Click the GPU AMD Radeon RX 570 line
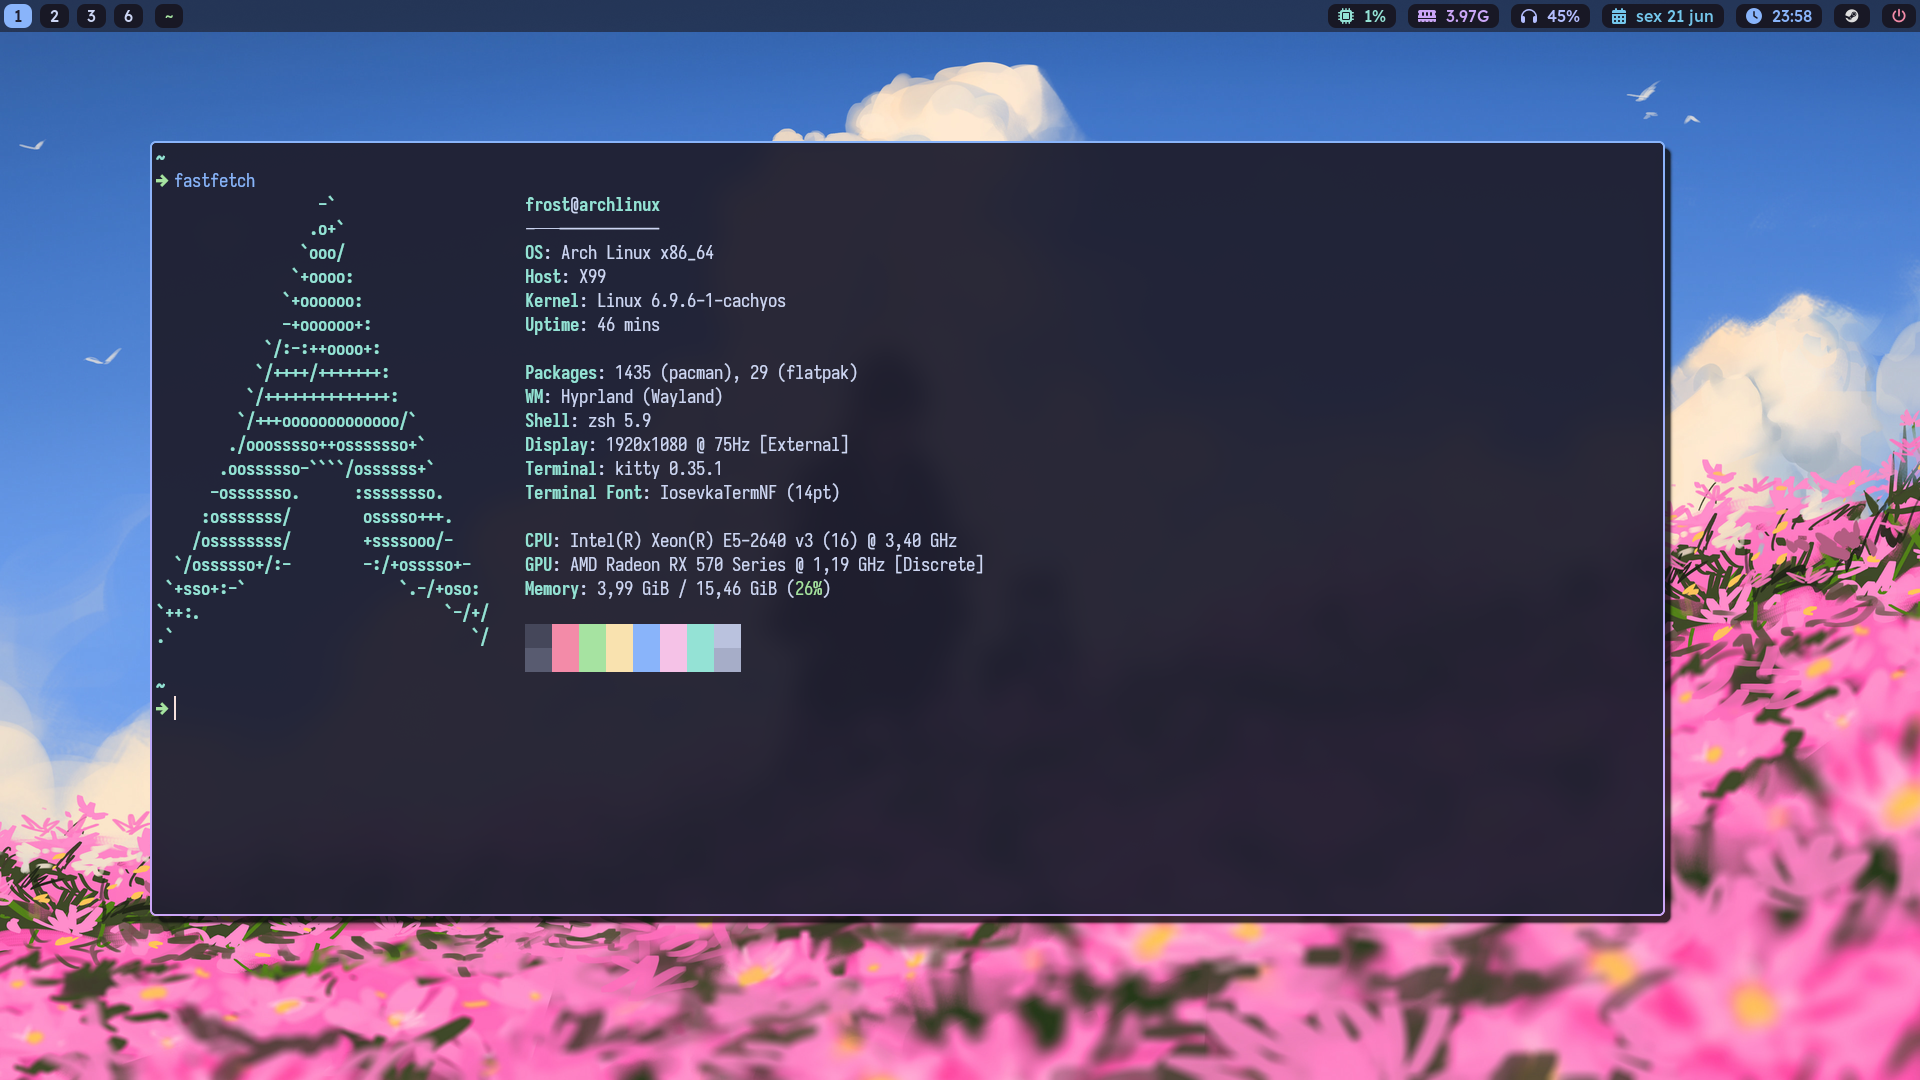The image size is (1920, 1080). pyautogui.click(x=754, y=565)
